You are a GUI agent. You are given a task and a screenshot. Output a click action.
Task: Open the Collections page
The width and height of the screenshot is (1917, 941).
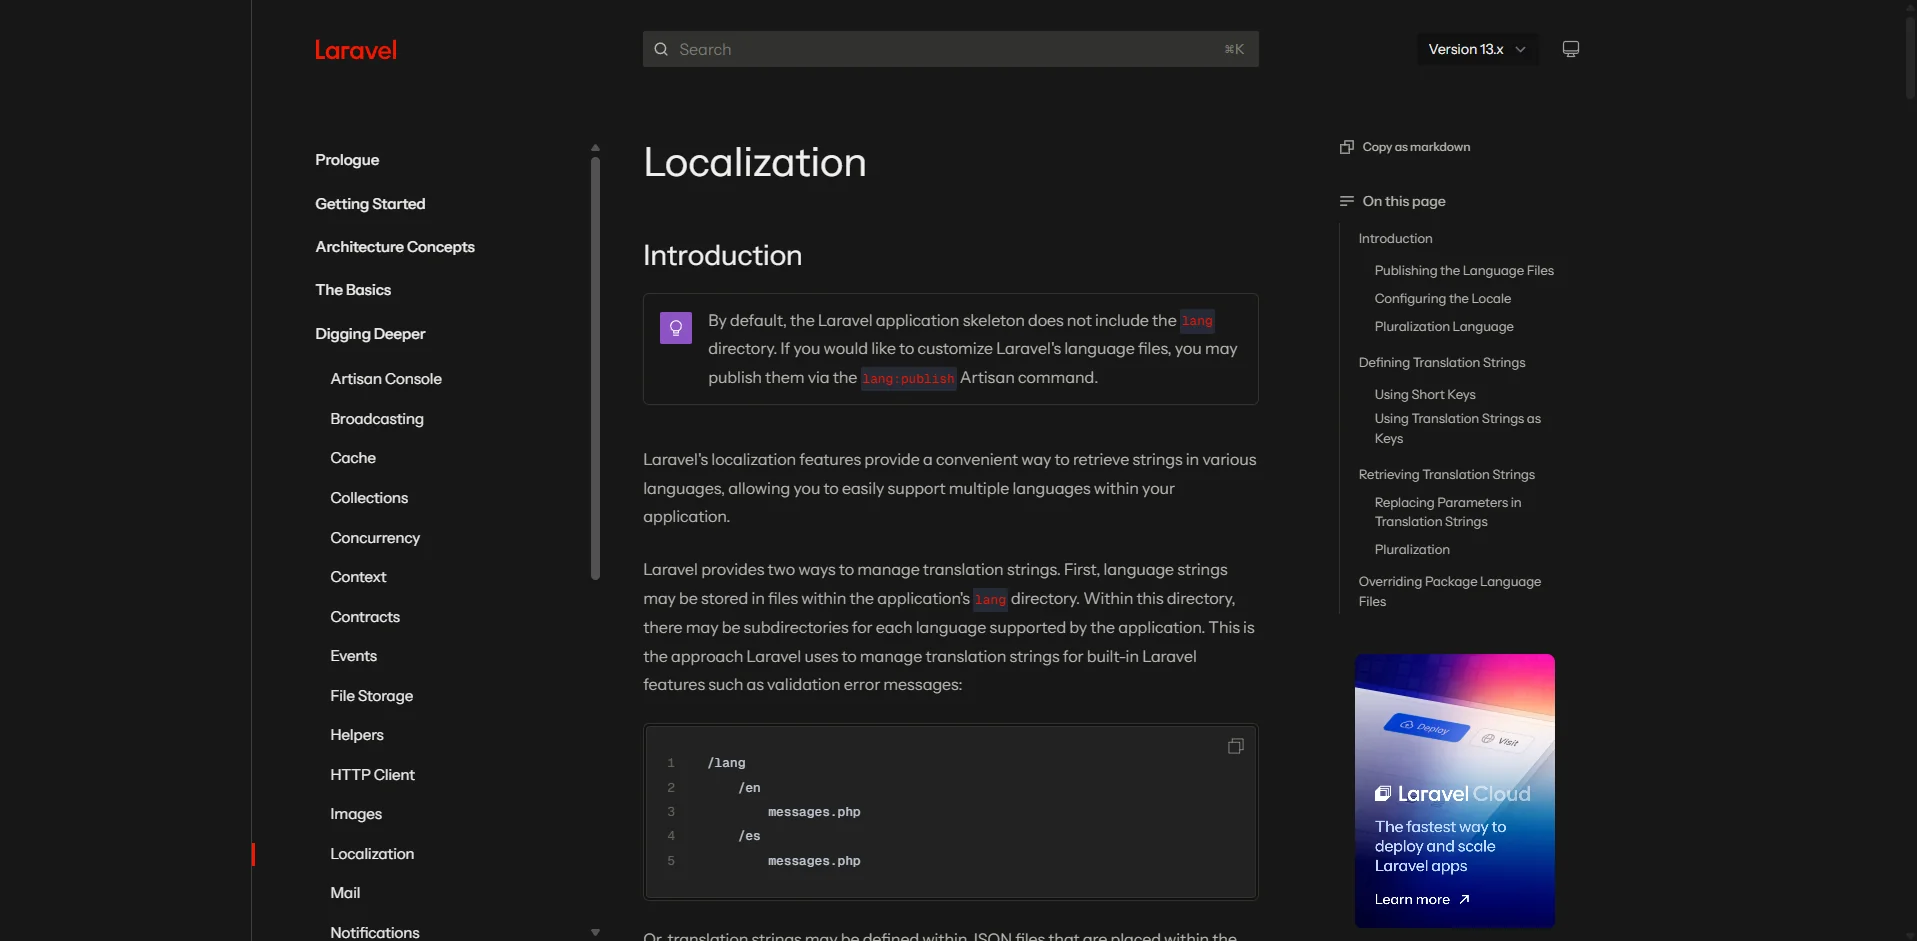coord(369,498)
